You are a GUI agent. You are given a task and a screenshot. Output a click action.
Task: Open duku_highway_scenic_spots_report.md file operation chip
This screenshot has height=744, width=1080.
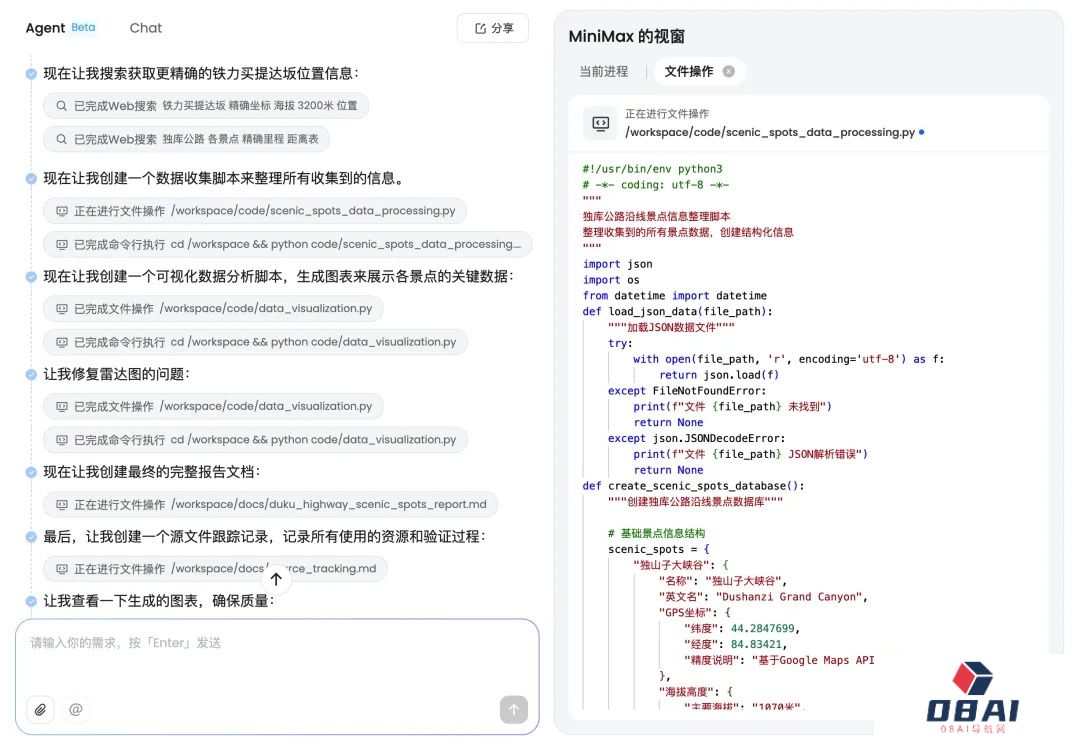click(270, 505)
